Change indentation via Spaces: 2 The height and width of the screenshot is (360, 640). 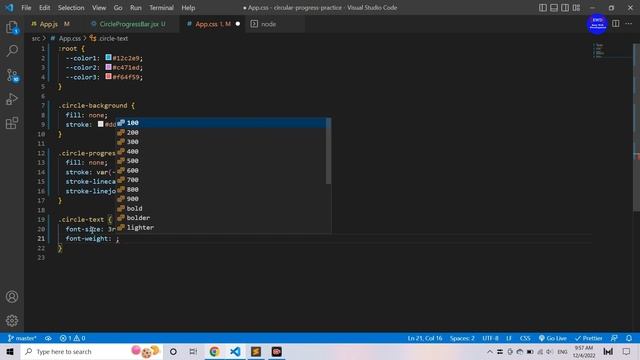[462, 338]
